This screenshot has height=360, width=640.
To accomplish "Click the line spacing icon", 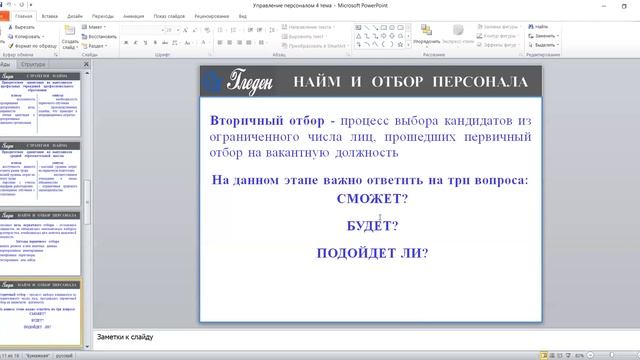I will (x=272, y=30).
